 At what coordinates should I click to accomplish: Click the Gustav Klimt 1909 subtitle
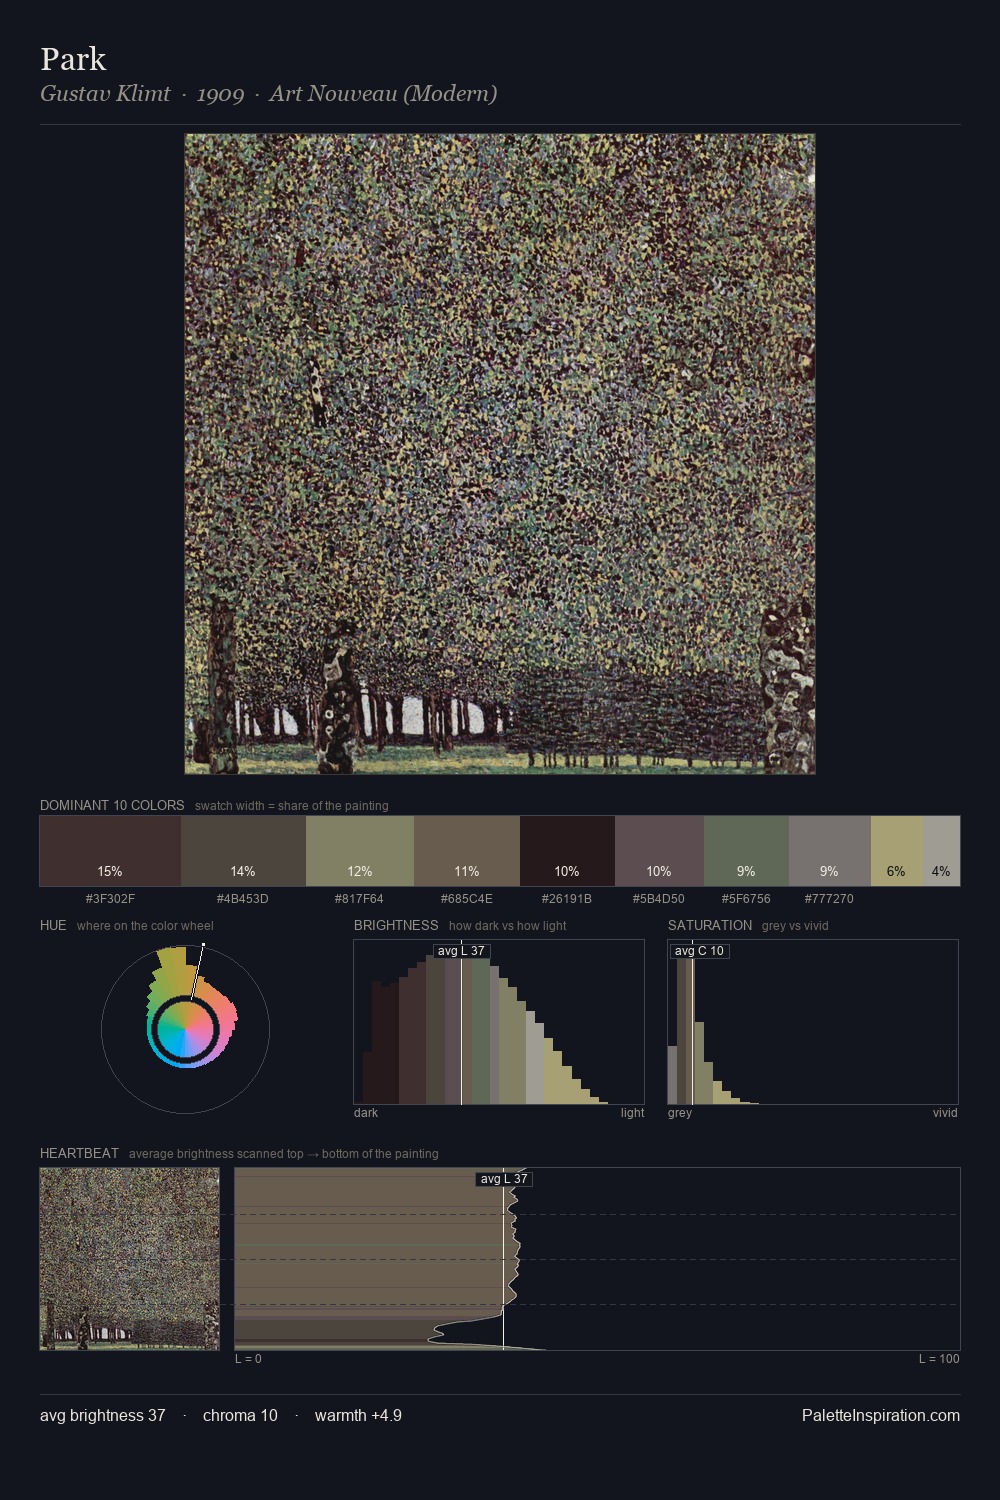(x=268, y=94)
